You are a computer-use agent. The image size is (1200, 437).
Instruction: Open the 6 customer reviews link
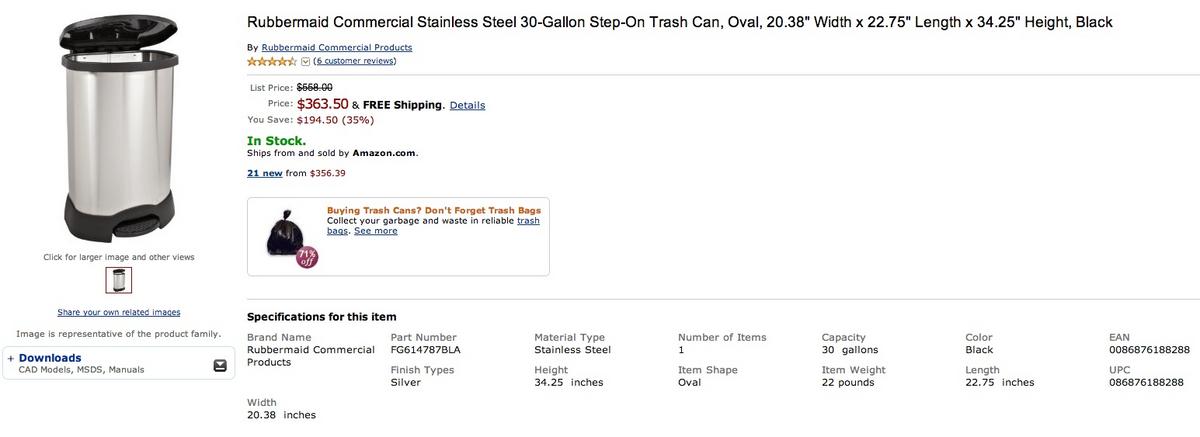[355, 61]
